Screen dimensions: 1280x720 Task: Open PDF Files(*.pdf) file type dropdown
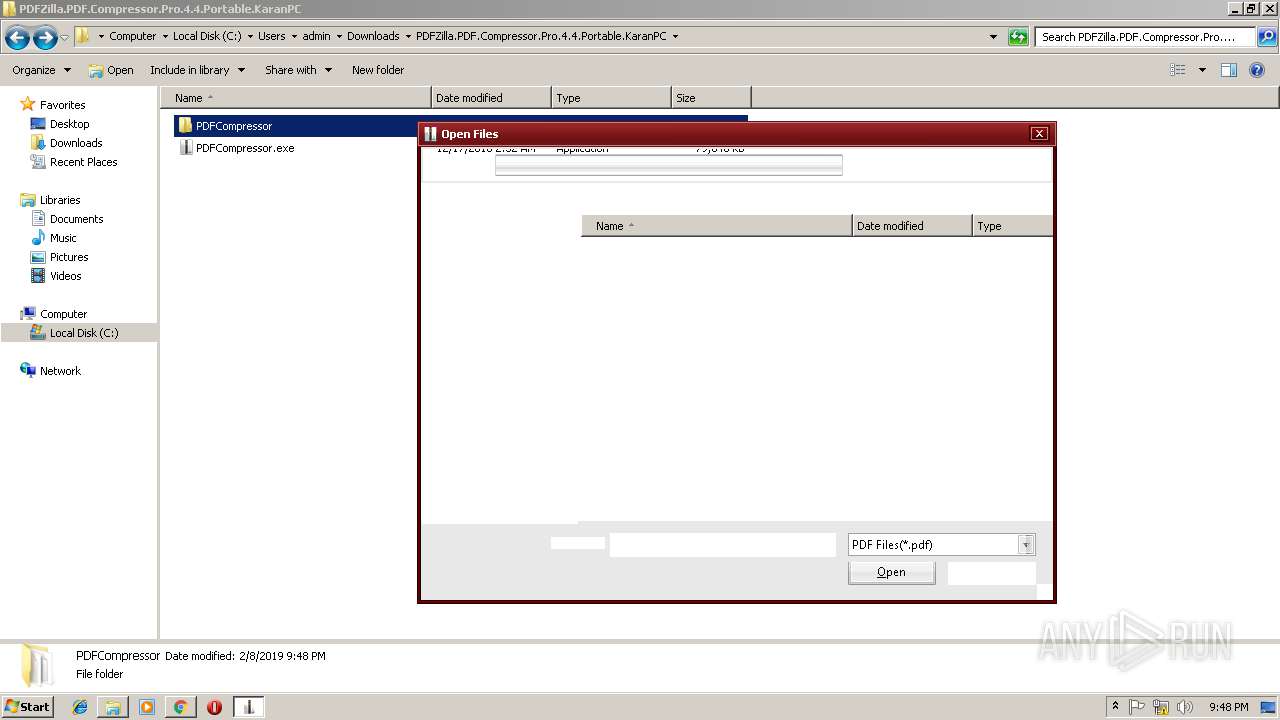pos(941,545)
